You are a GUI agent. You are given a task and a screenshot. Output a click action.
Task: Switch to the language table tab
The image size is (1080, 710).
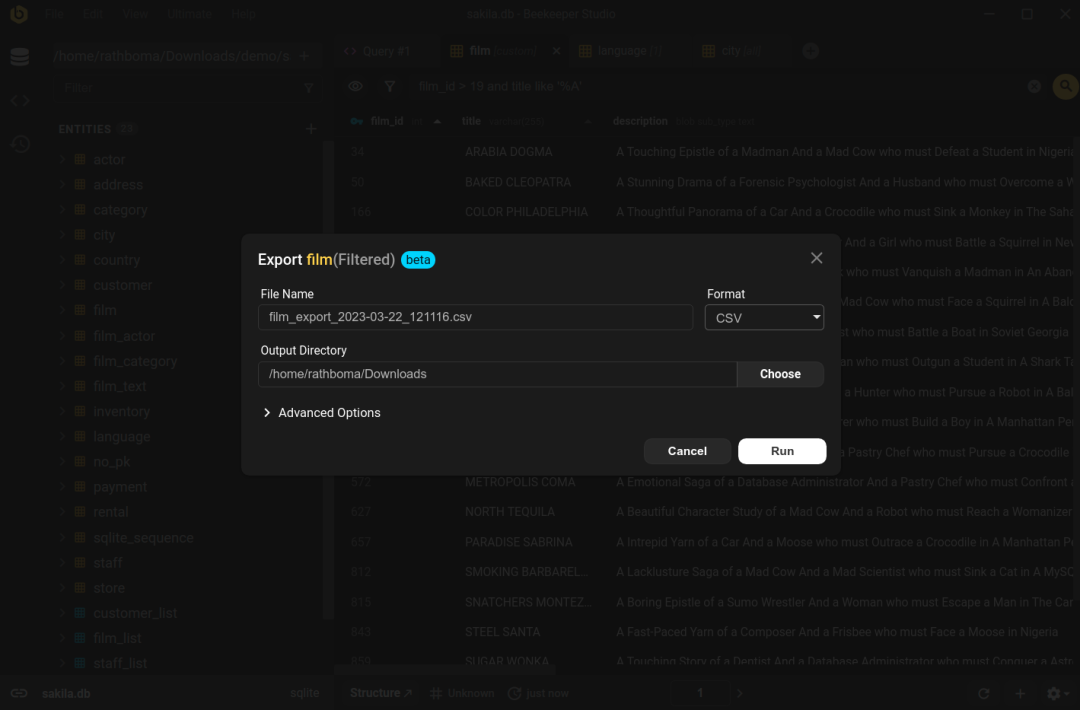tap(622, 51)
